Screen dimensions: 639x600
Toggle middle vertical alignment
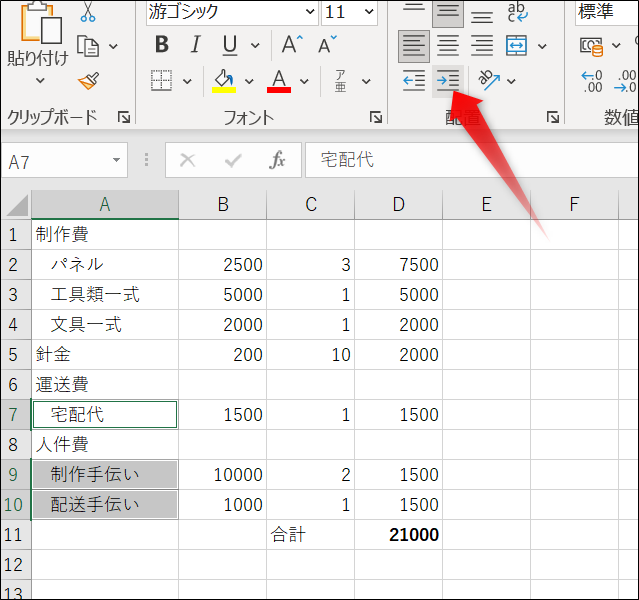point(448,12)
